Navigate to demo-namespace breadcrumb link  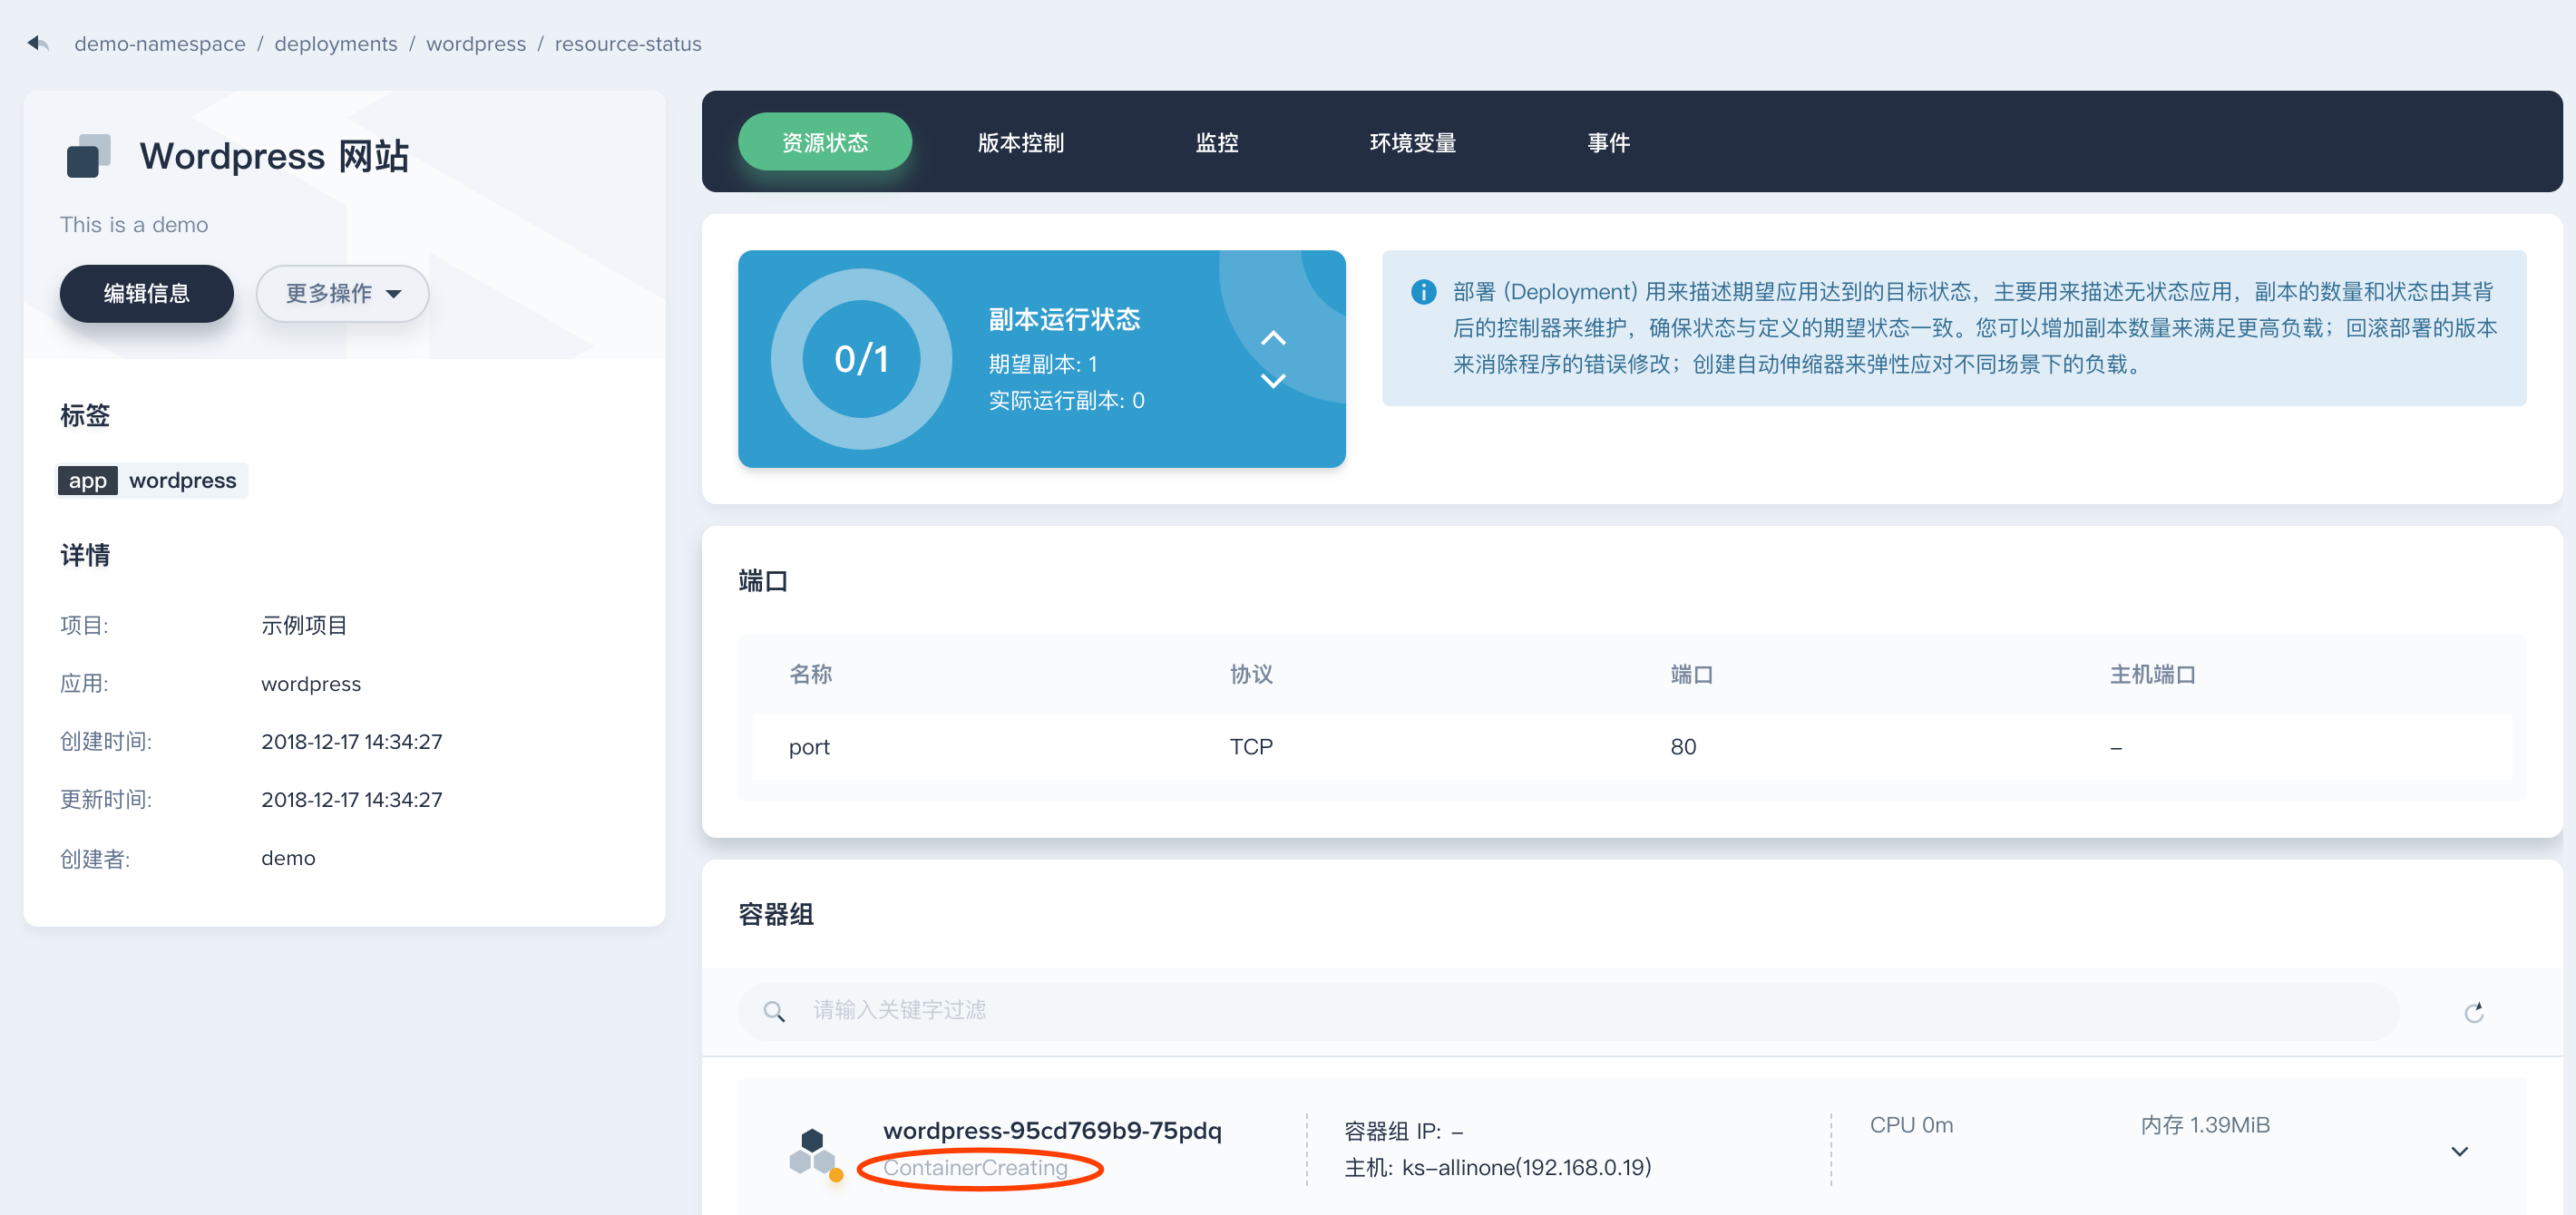click(159, 43)
